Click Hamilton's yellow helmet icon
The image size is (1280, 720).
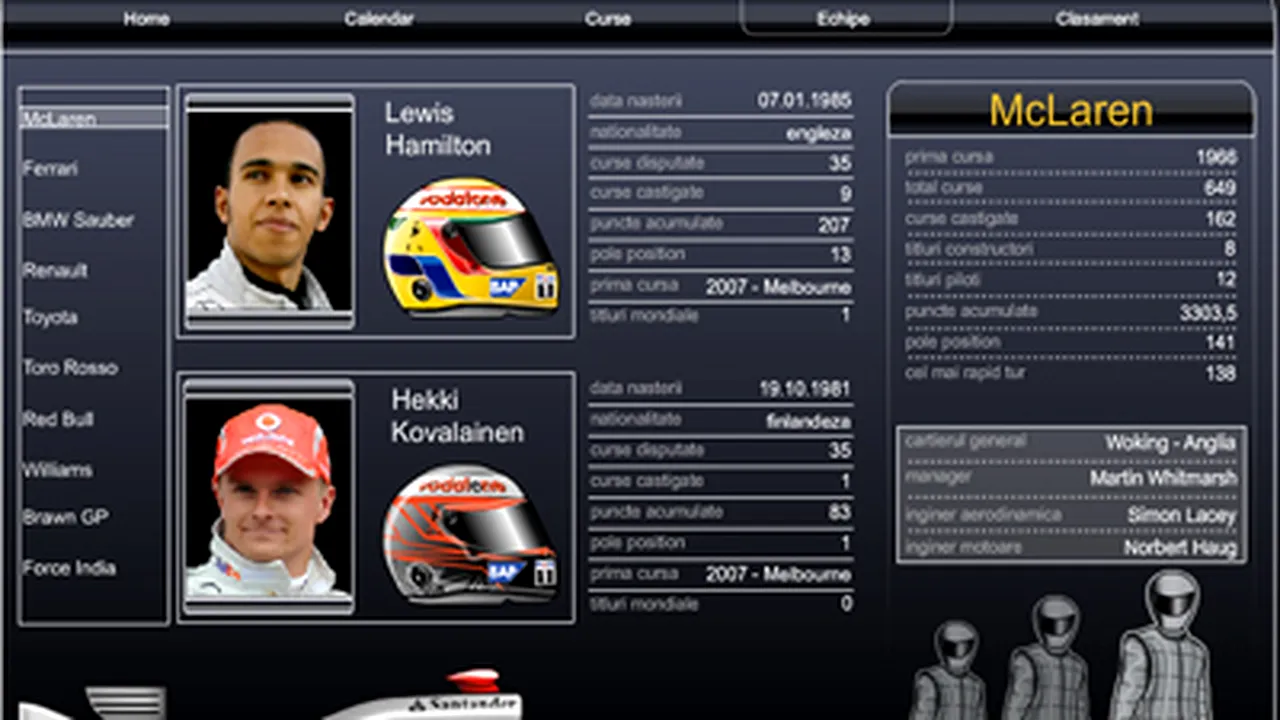tap(472, 247)
